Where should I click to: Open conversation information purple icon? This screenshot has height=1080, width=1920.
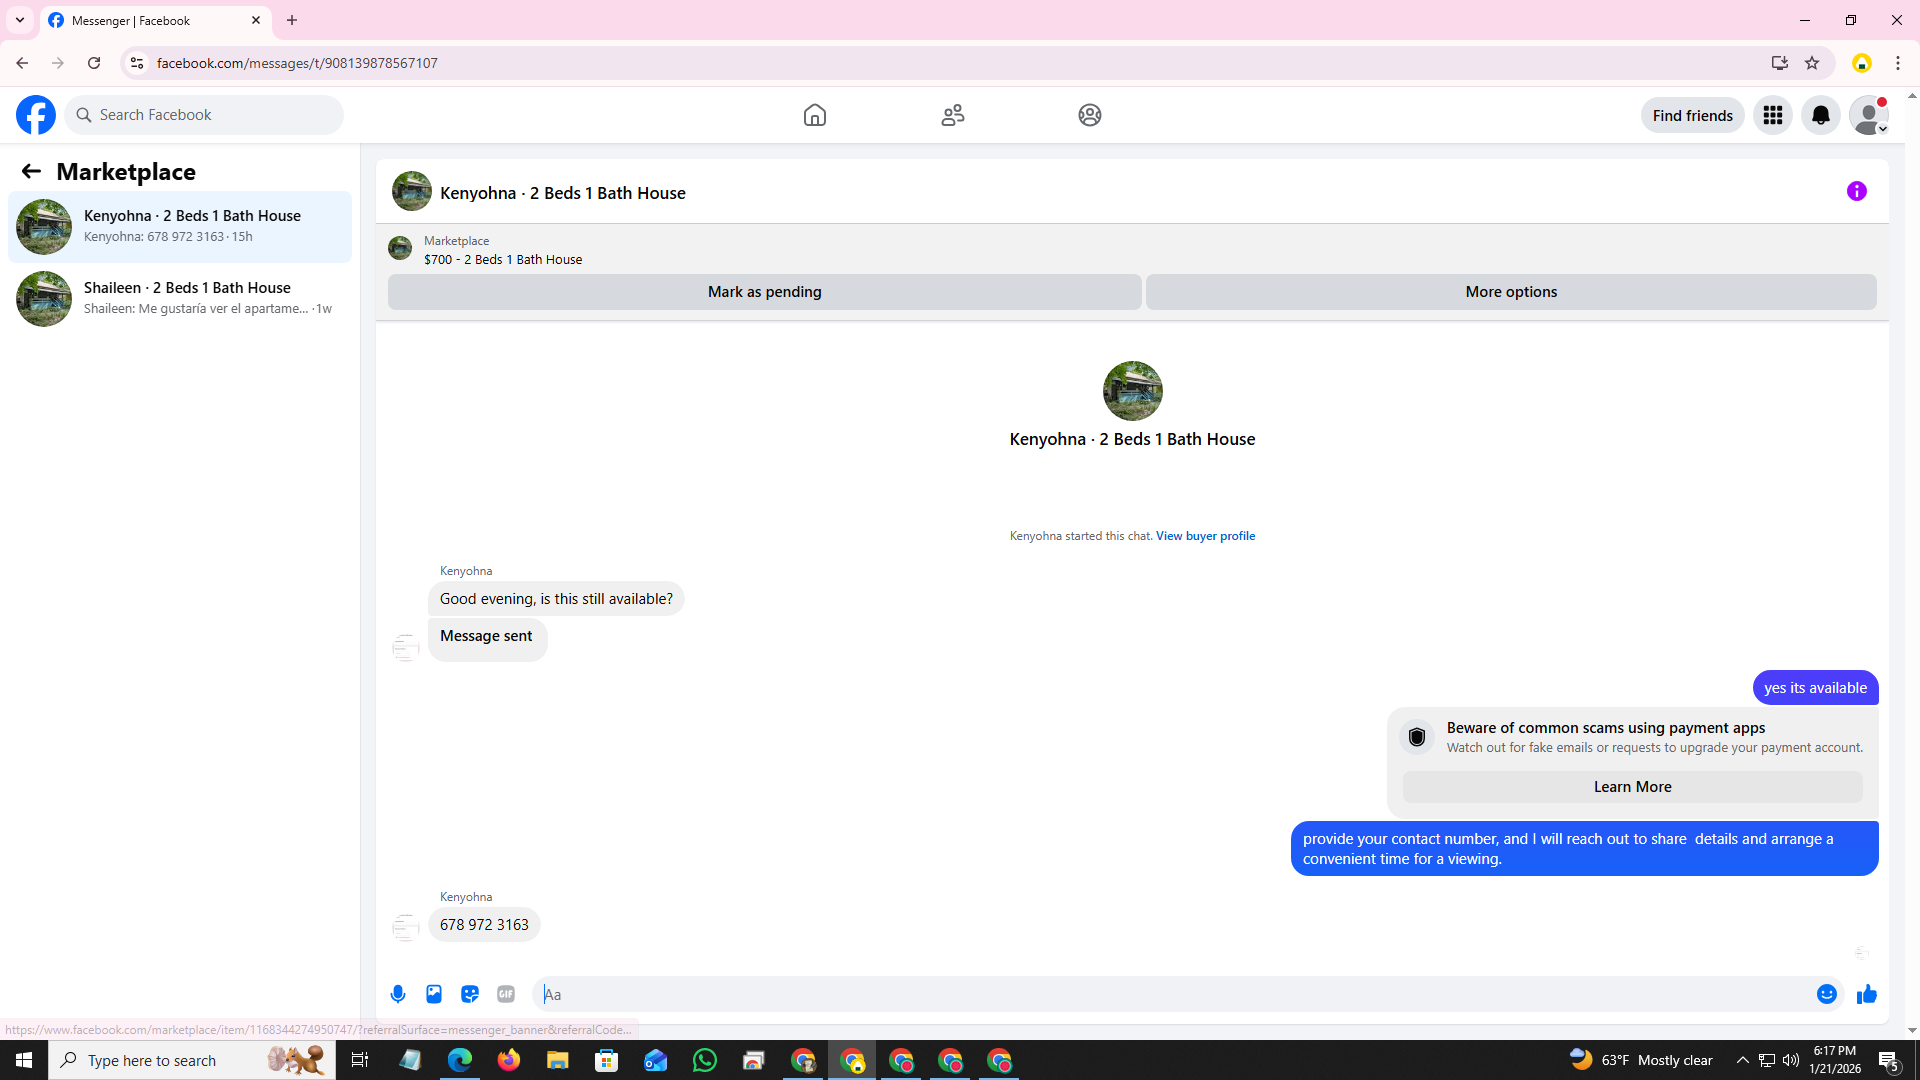tap(1856, 191)
